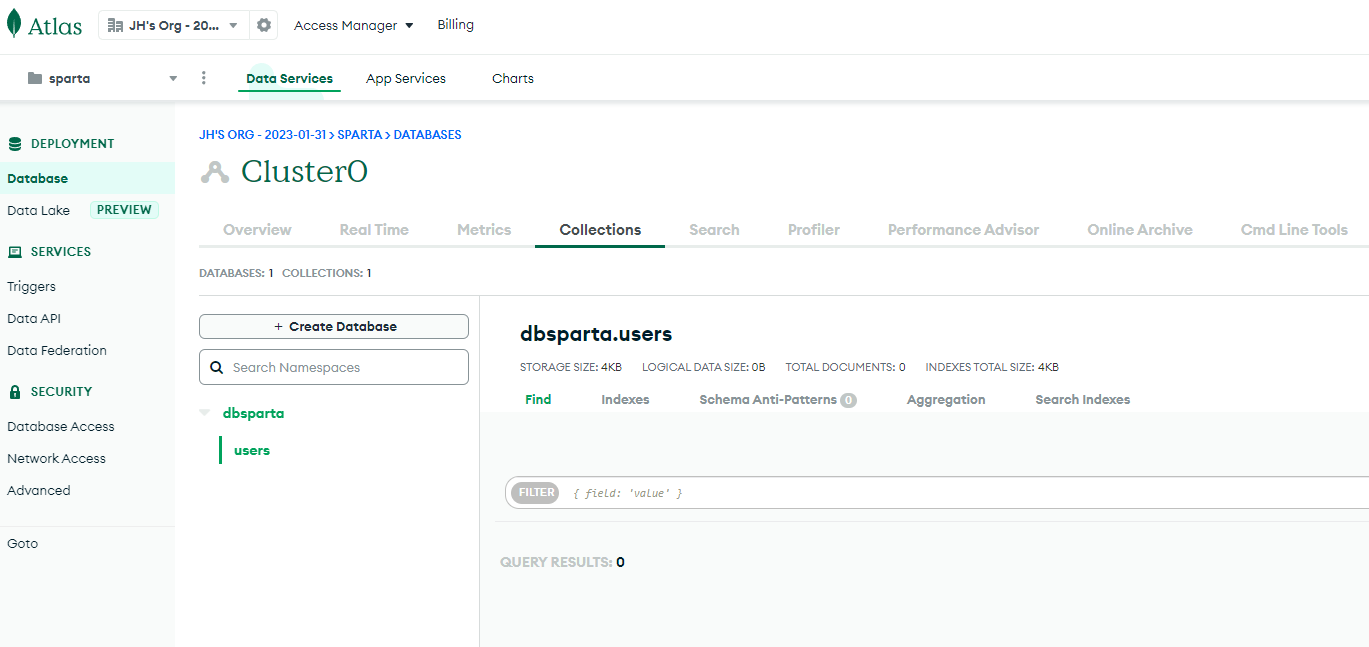Click the LOGICAL DATA SIZE: 0B stat
Screen dimensions: 1369x647
(704, 367)
